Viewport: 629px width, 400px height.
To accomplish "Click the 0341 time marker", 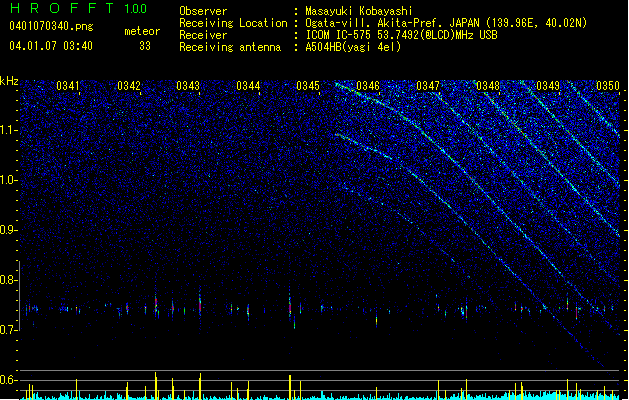I will [68, 86].
